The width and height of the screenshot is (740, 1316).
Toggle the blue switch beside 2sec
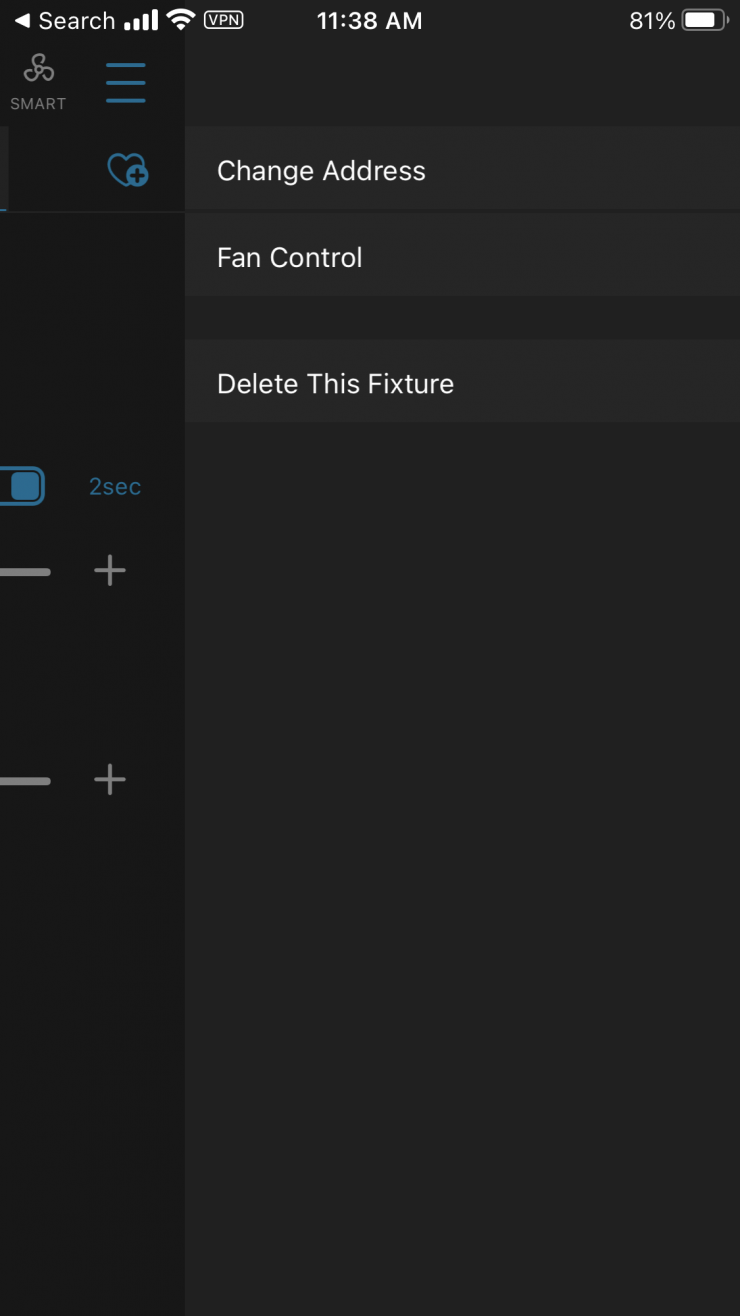[x=22, y=486]
